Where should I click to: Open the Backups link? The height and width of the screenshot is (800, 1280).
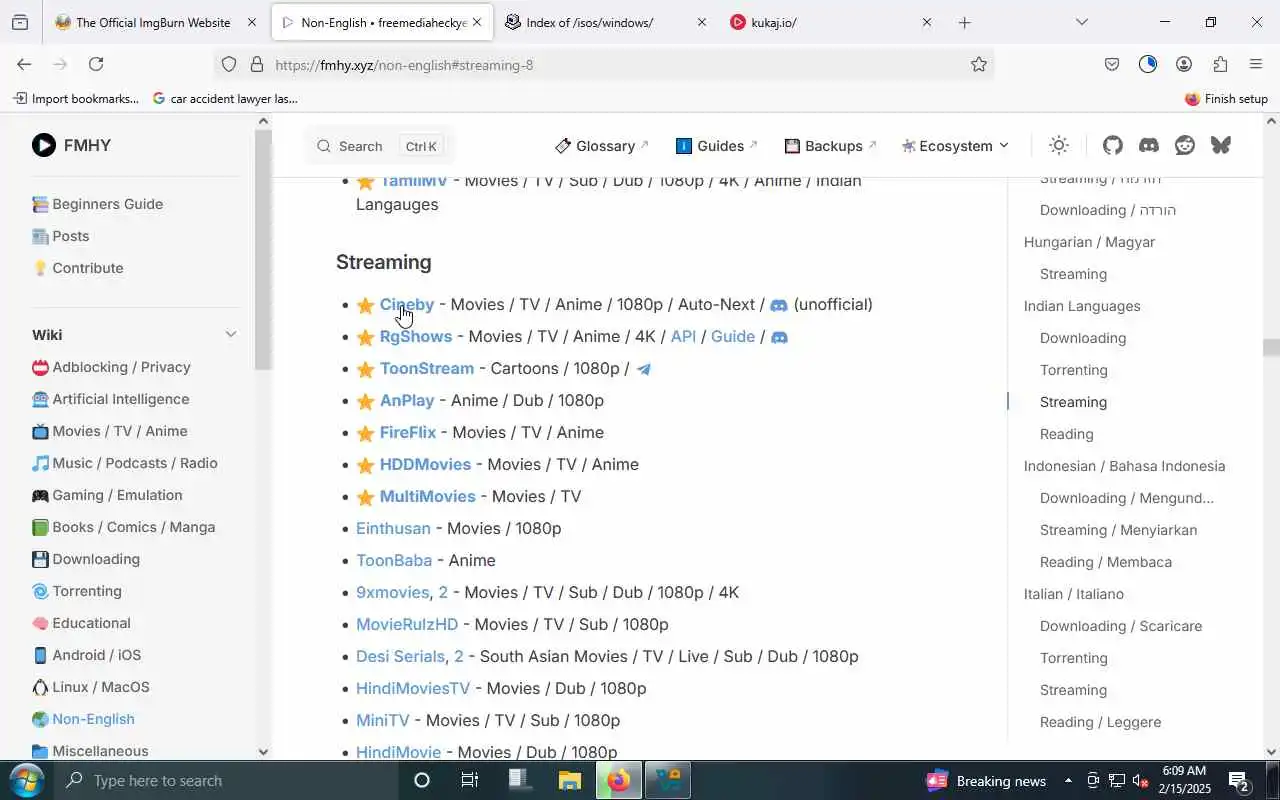[831, 146]
